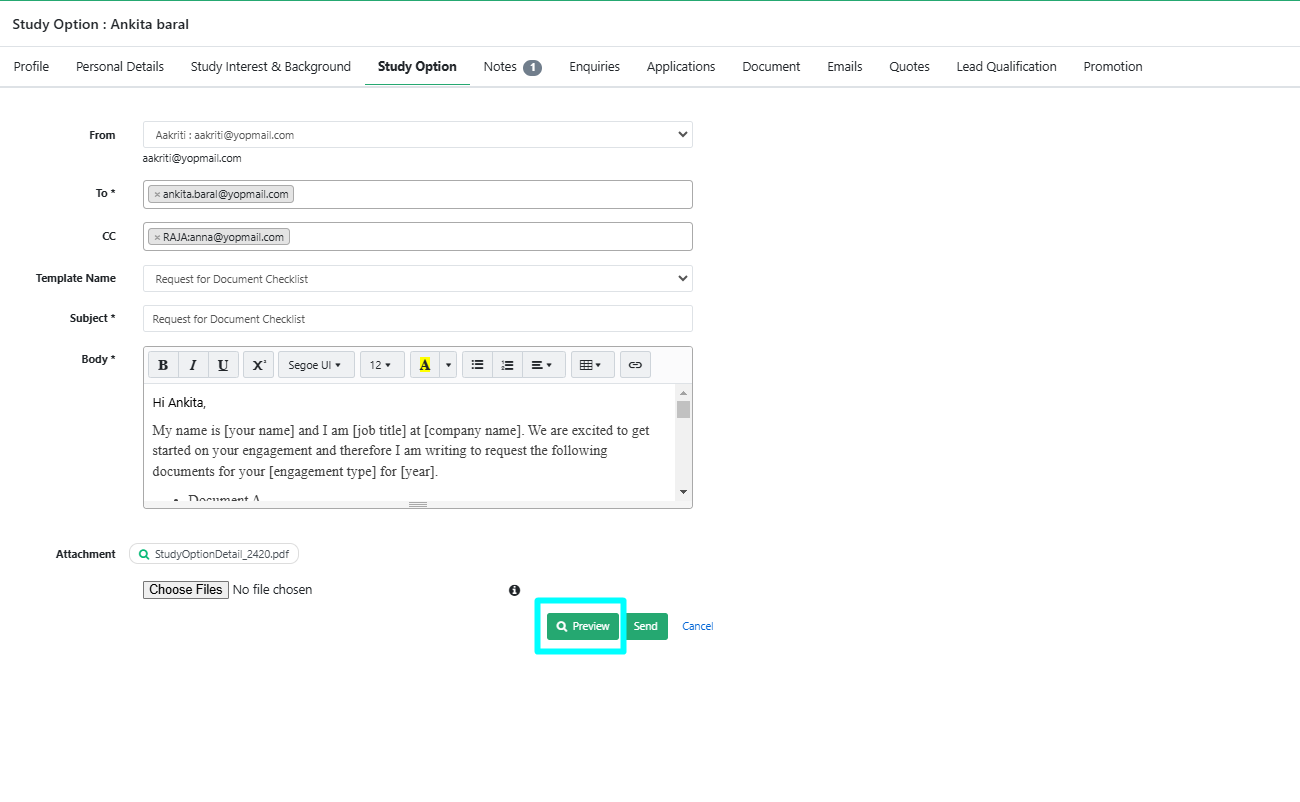This screenshot has width=1300, height=802.
Task: Open the Lead Qualification tab
Action: pos(1006,67)
